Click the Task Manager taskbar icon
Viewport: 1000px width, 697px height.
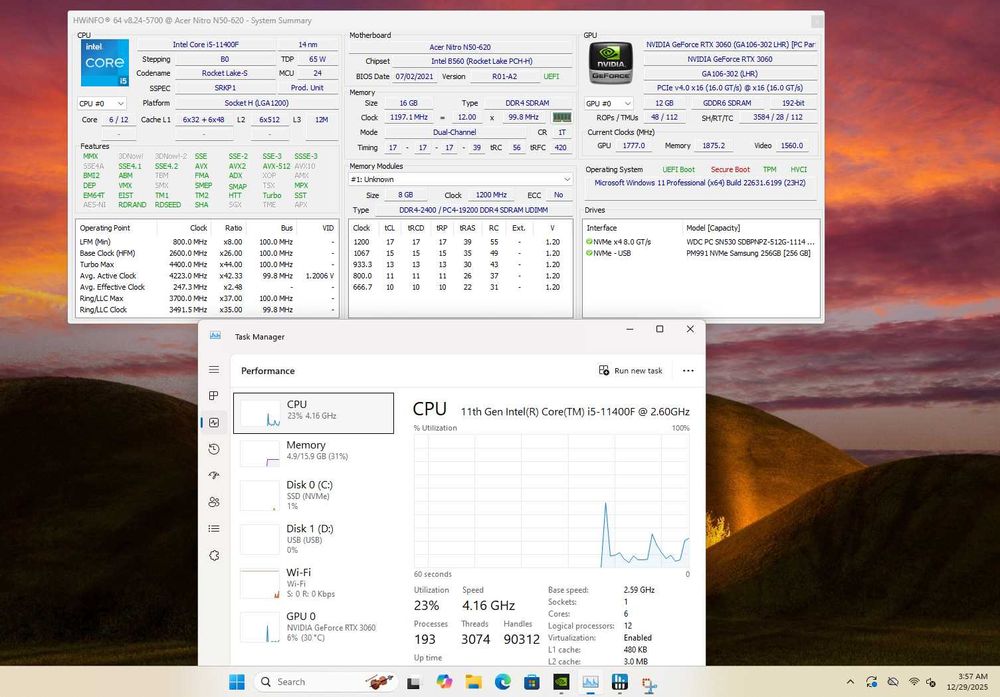(591, 682)
